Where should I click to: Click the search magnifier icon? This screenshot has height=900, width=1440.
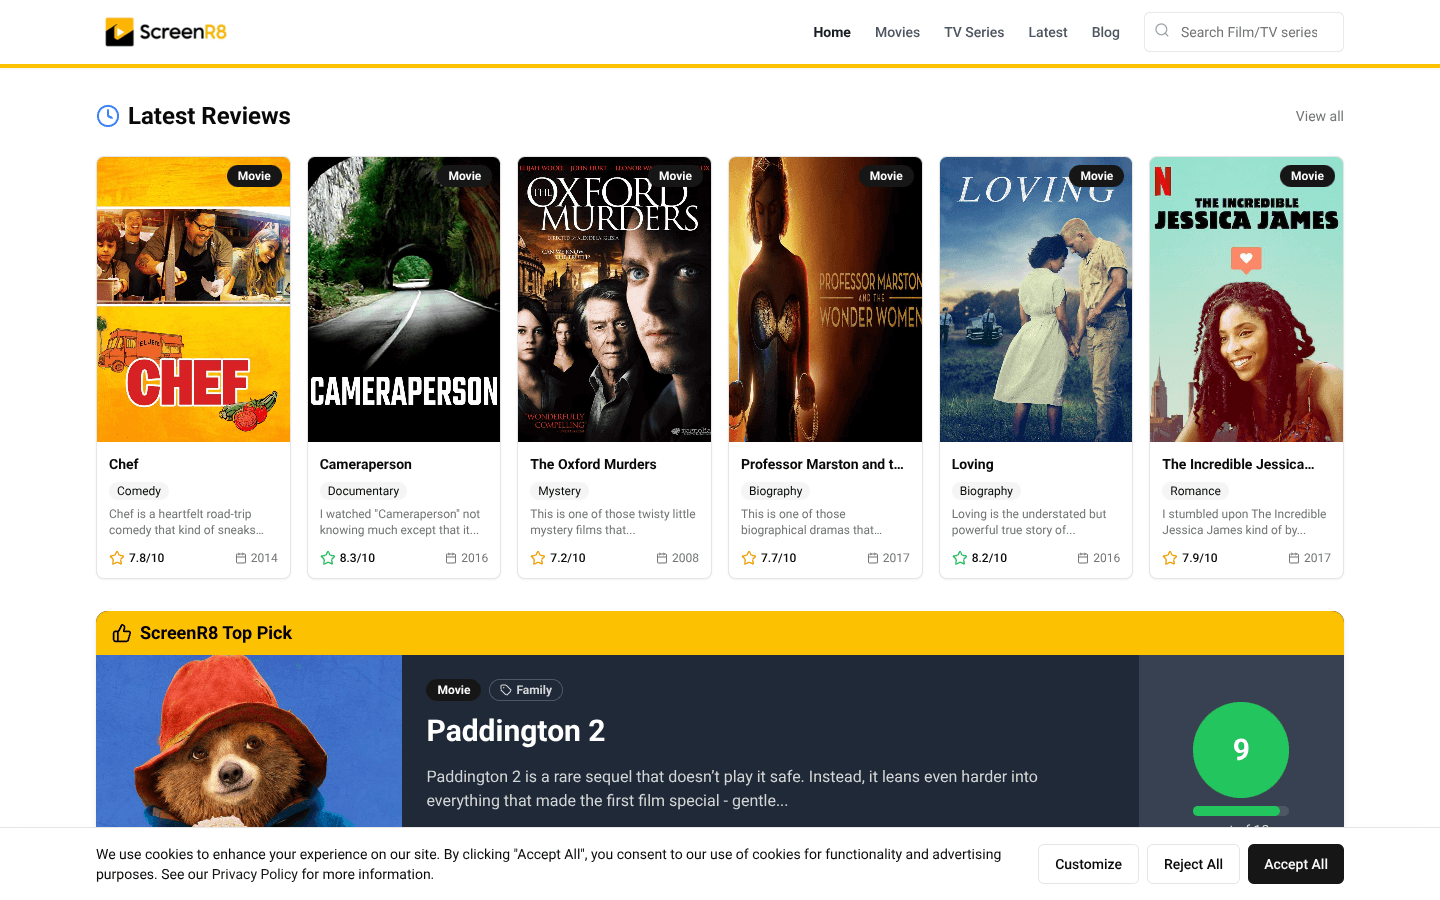pyautogui.click(x=1162, y=31)
